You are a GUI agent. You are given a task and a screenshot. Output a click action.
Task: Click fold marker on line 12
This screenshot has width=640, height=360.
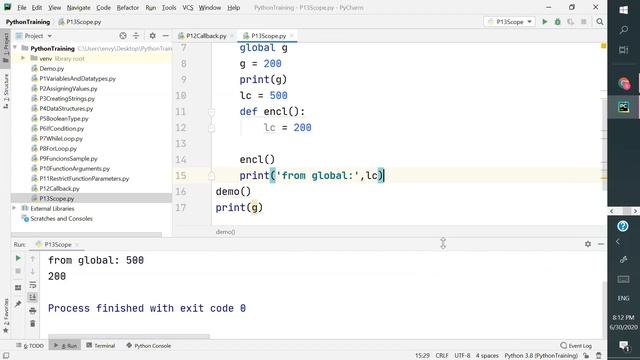211,128
